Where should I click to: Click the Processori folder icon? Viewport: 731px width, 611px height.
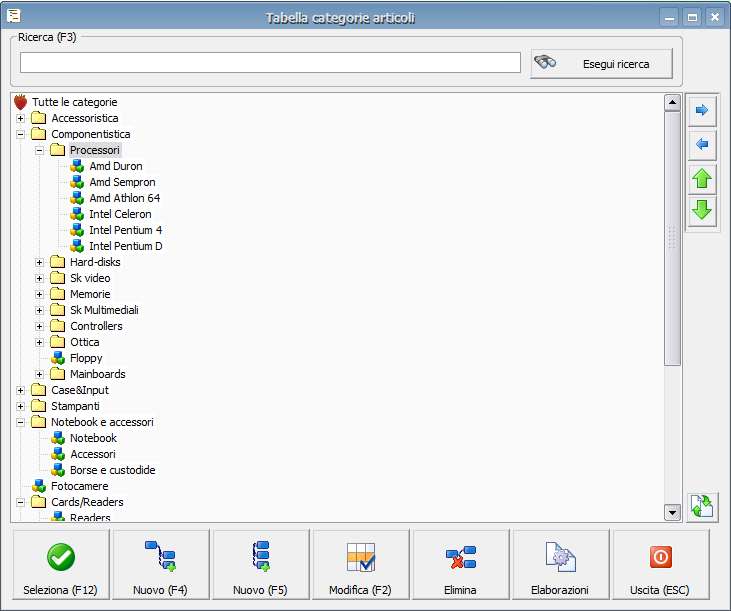pyautogui.click(x=57, y=150)
